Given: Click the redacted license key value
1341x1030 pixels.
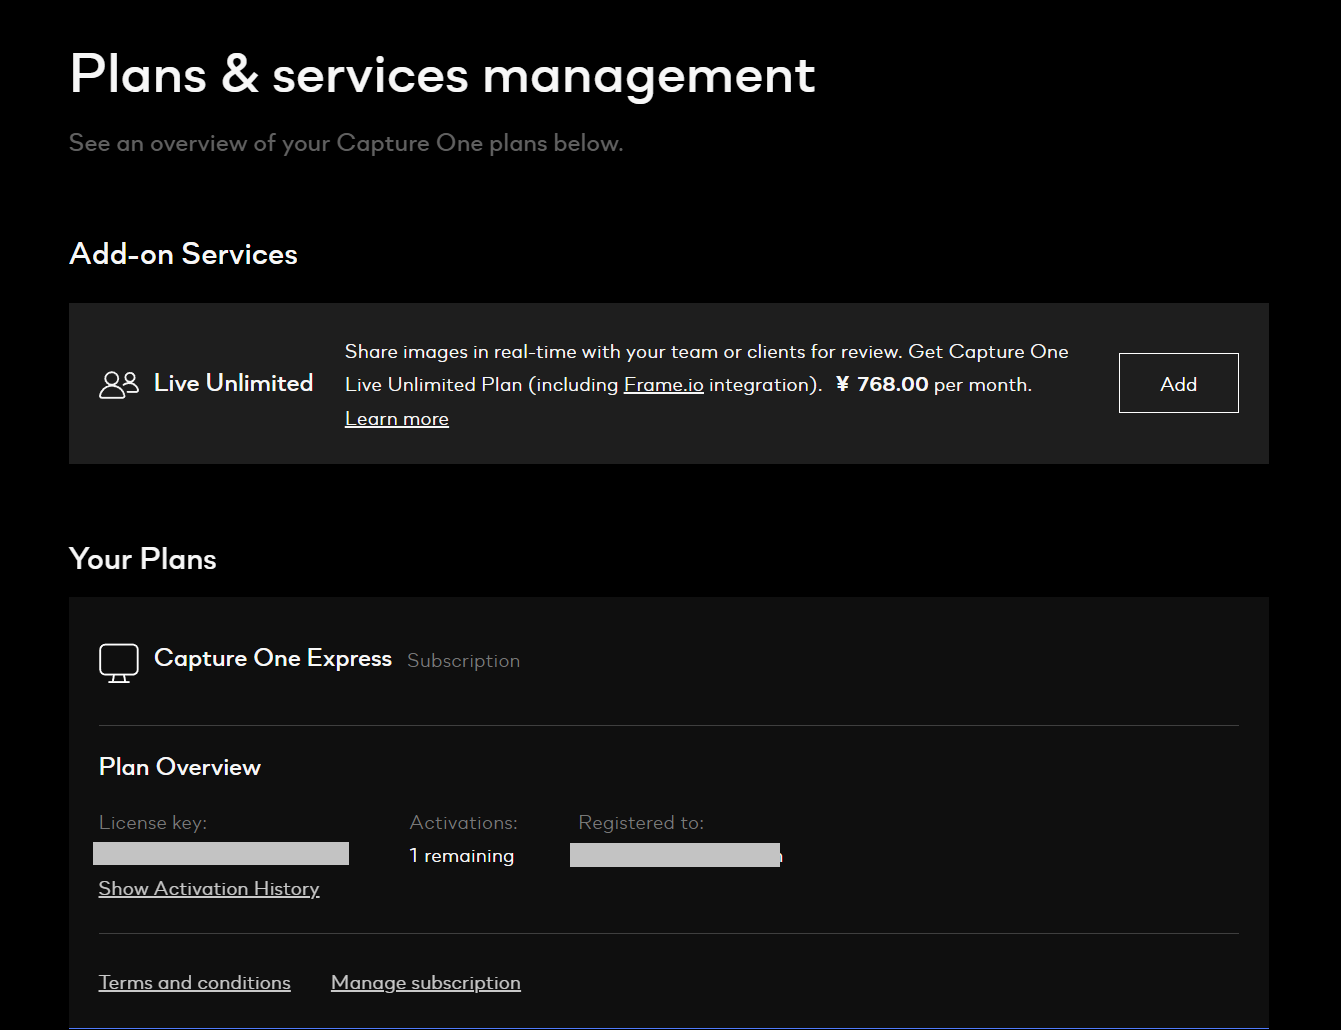Looking at the screenshot, I should click(x=221, y=853).
